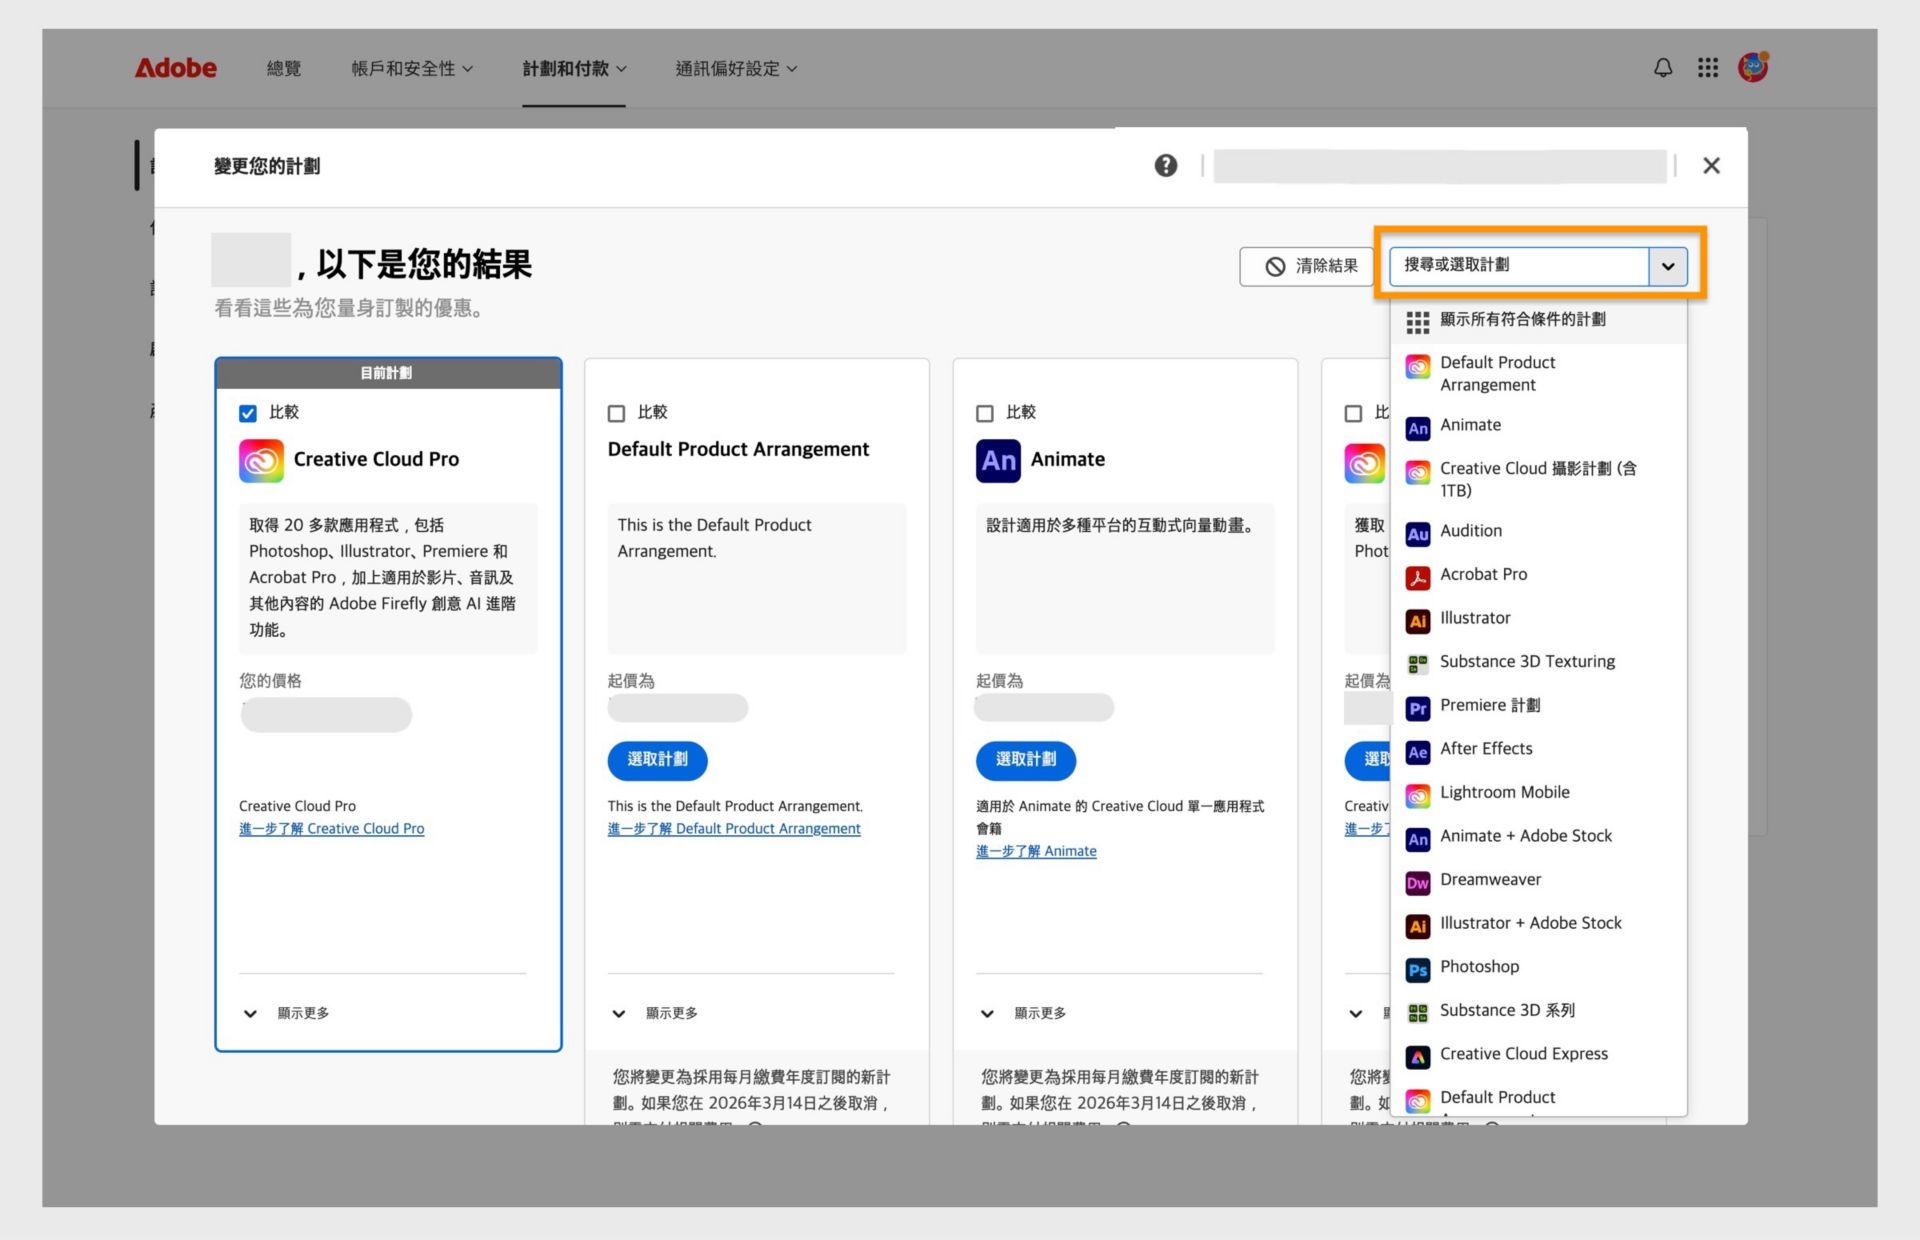Open the 通訊偏好設定 menu
Image resolution: width=1920 pixels, height=1240 pixels.
[735, 69]
